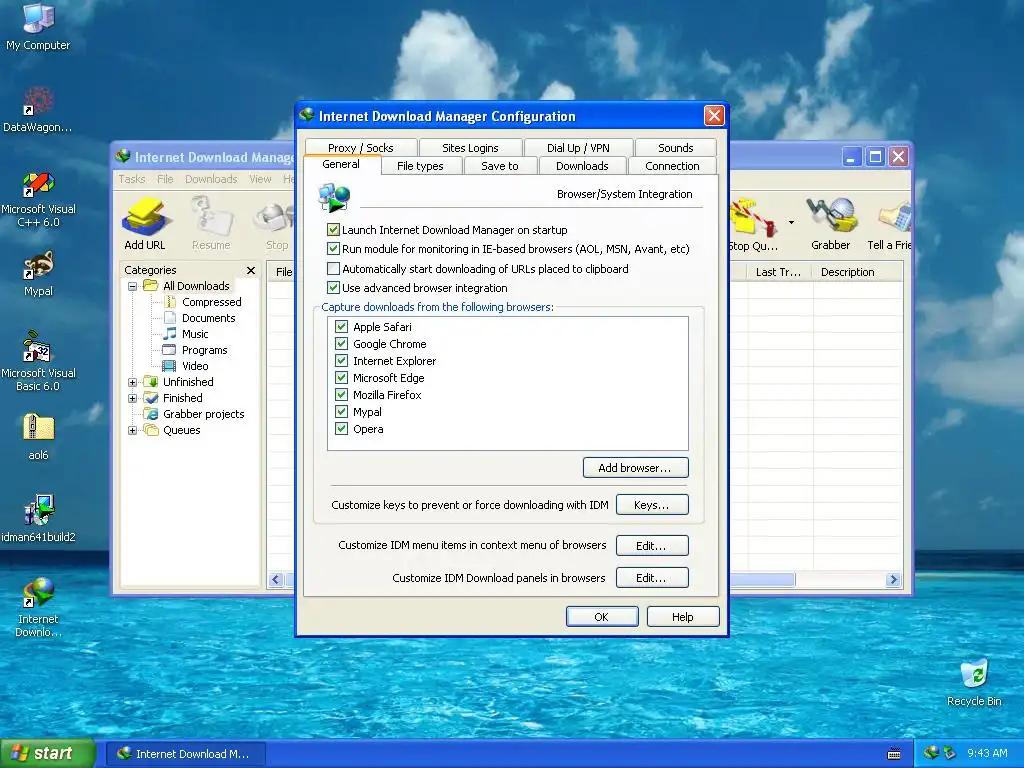This screenshot has width=1024, height=768.
Task: Click the Last Try column header
Action: 779,272
